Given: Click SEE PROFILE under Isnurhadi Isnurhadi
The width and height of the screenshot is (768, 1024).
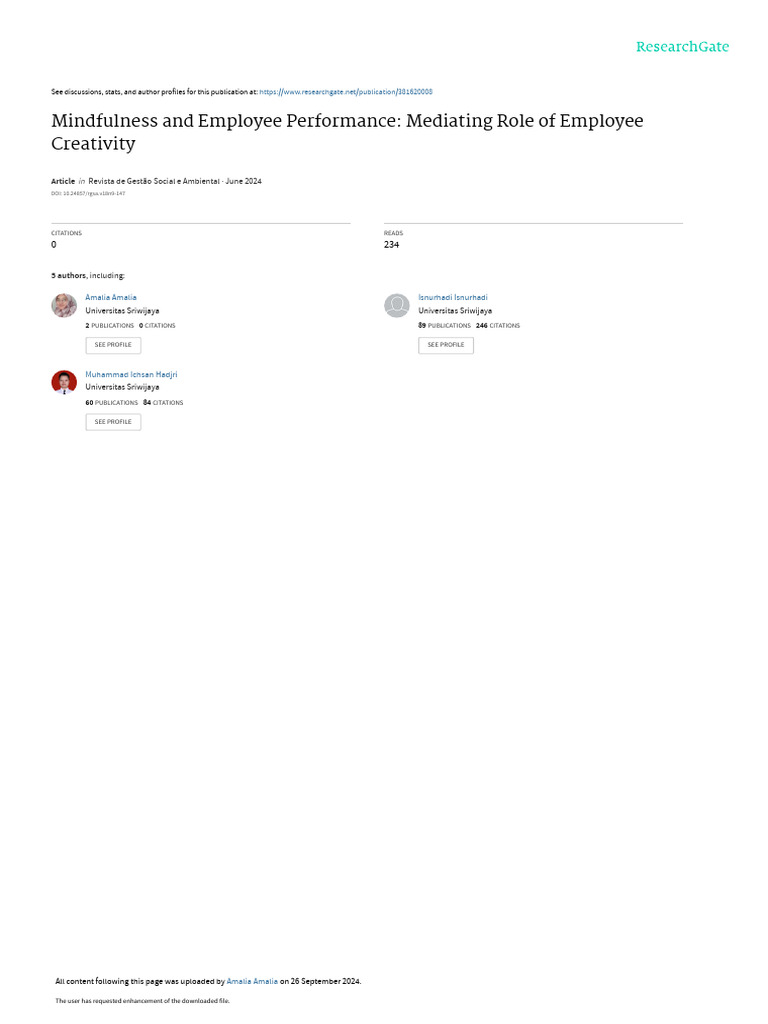Looking at the screenshot, I should click(446, 345).
